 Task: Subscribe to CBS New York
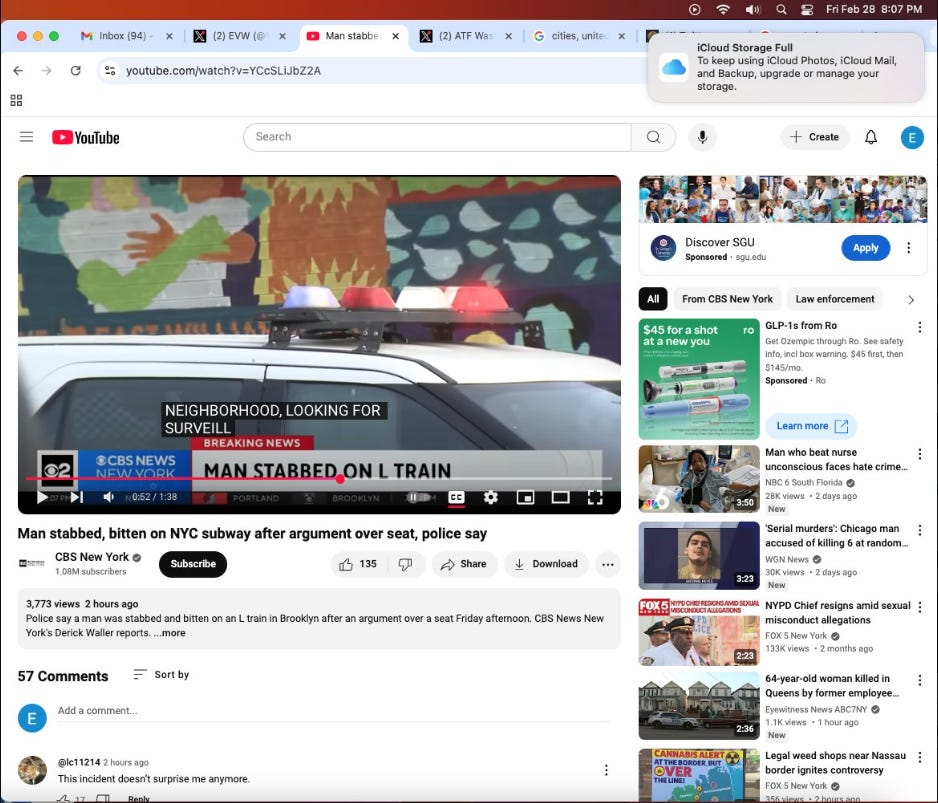point(193,564)
